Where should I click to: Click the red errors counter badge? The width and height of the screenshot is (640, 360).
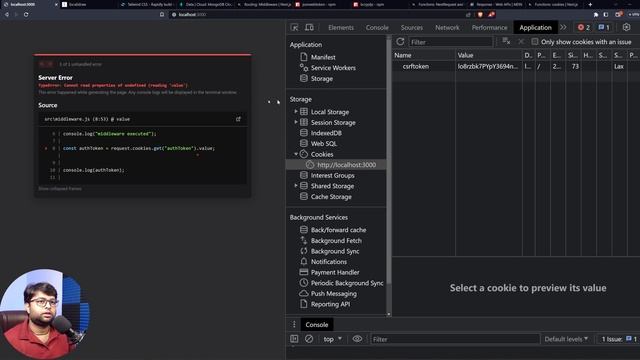click(584, 27)
